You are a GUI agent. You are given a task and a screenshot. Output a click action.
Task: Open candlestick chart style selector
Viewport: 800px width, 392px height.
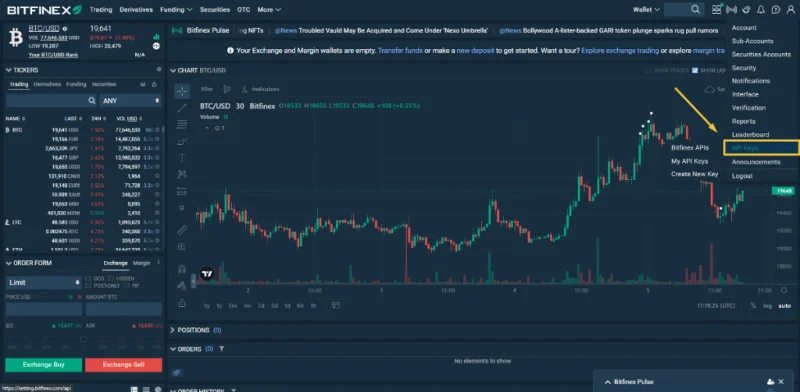(x=227, y=89)
